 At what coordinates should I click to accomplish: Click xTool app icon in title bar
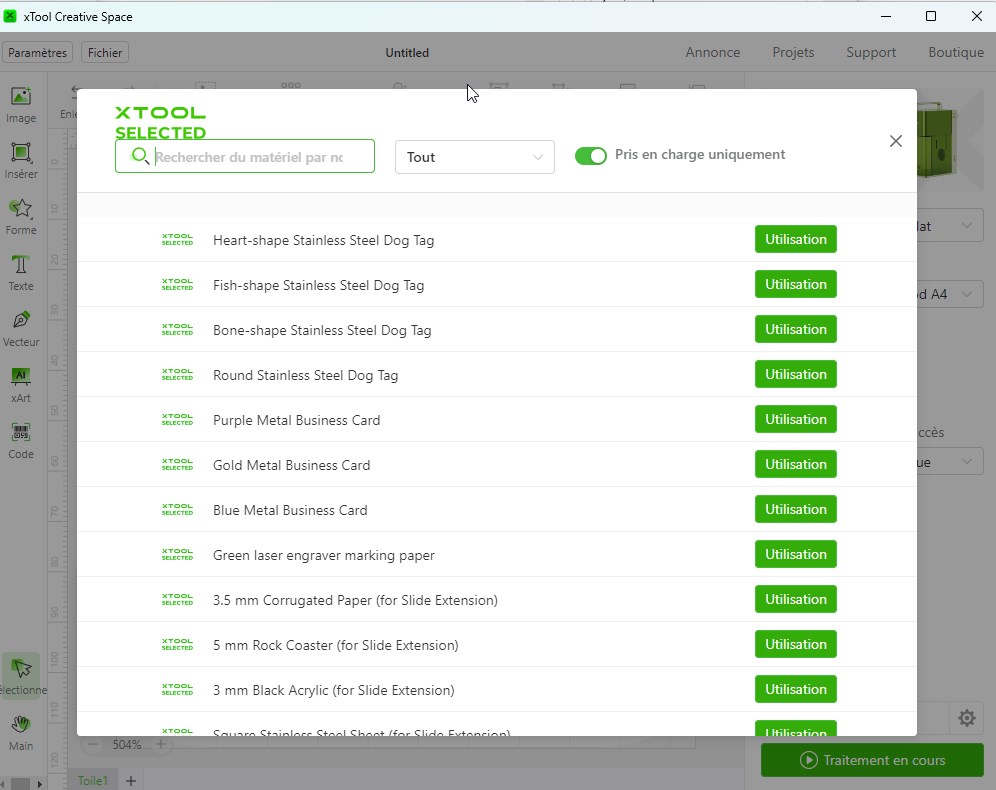point(10,16)
